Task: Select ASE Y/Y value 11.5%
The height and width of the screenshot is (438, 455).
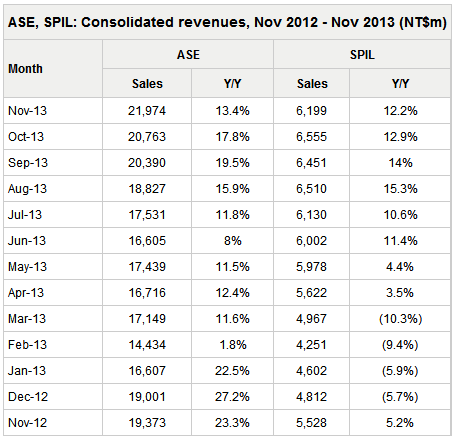Action: click(x=232, y=266)
